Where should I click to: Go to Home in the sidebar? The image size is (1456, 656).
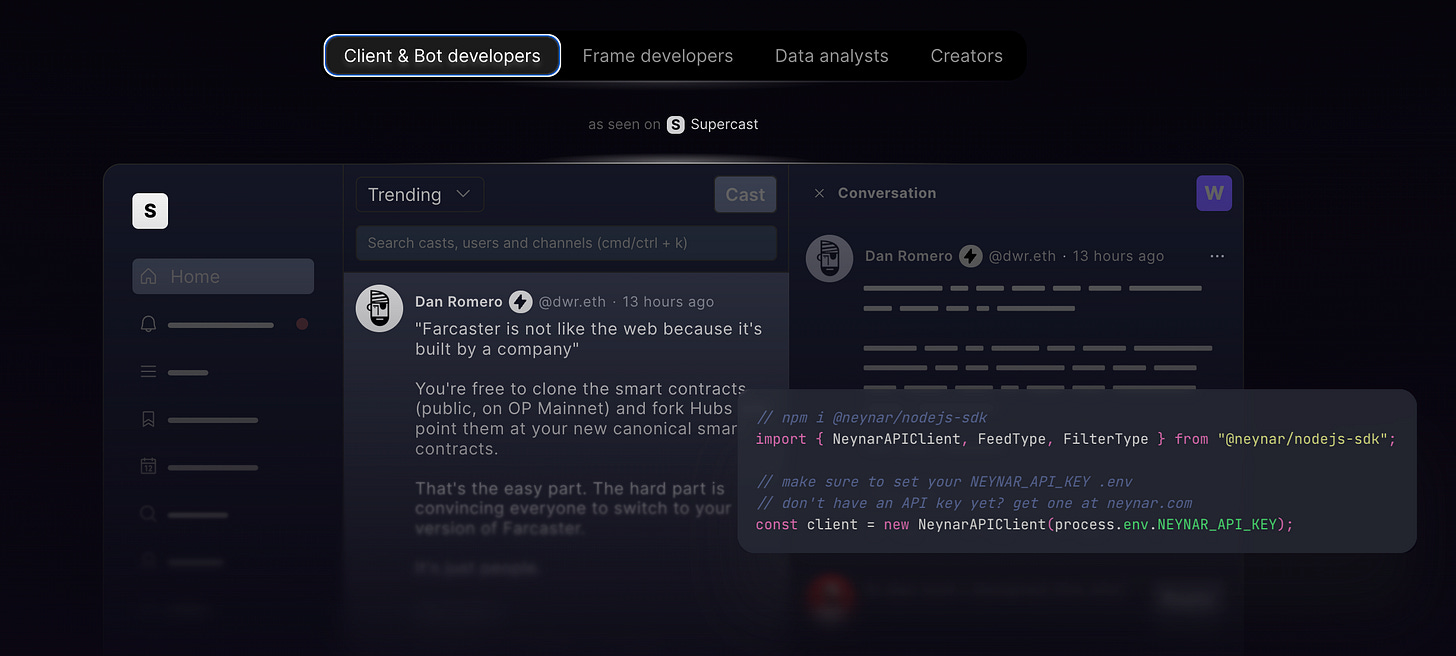(x=223, y=277)
